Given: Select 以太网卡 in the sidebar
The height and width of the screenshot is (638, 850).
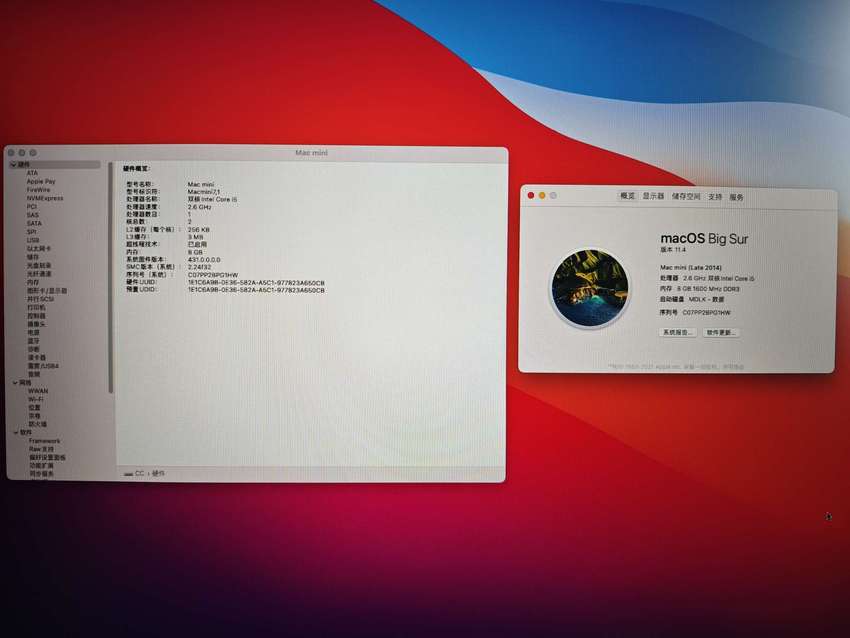Looking at the screenshot, I should tap(38, 249).
